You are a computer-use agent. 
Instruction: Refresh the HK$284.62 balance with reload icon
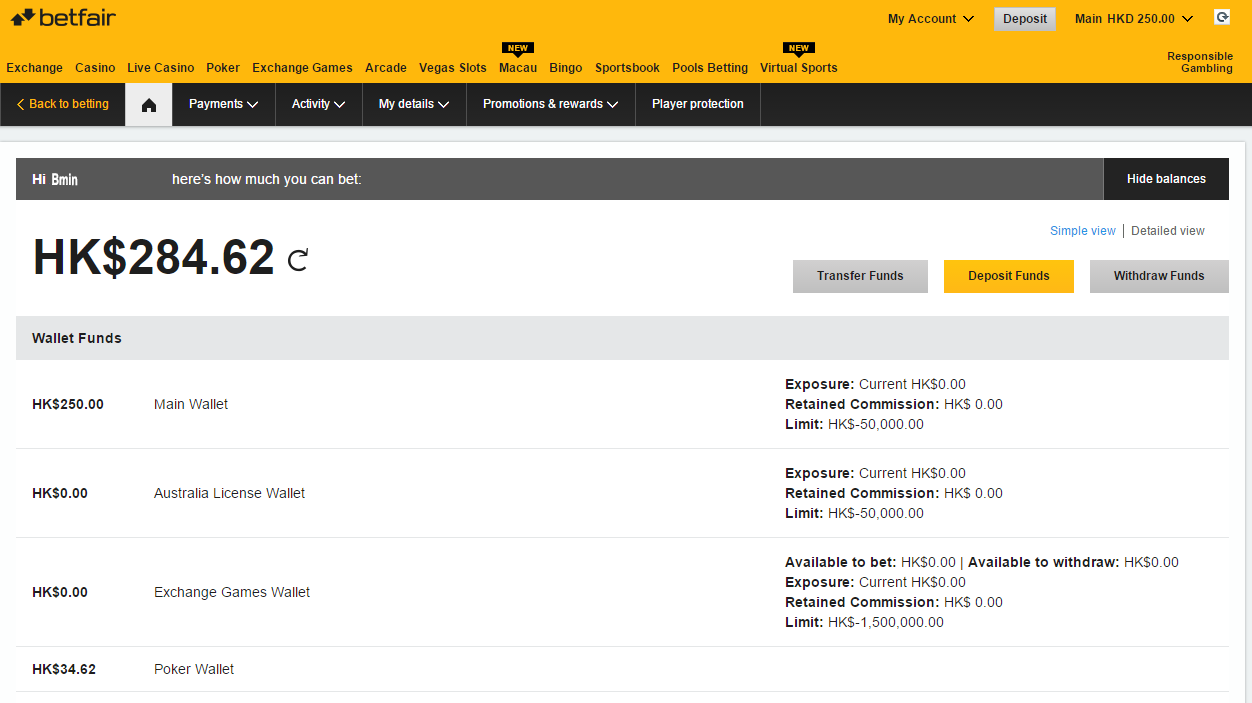[298, 260]
